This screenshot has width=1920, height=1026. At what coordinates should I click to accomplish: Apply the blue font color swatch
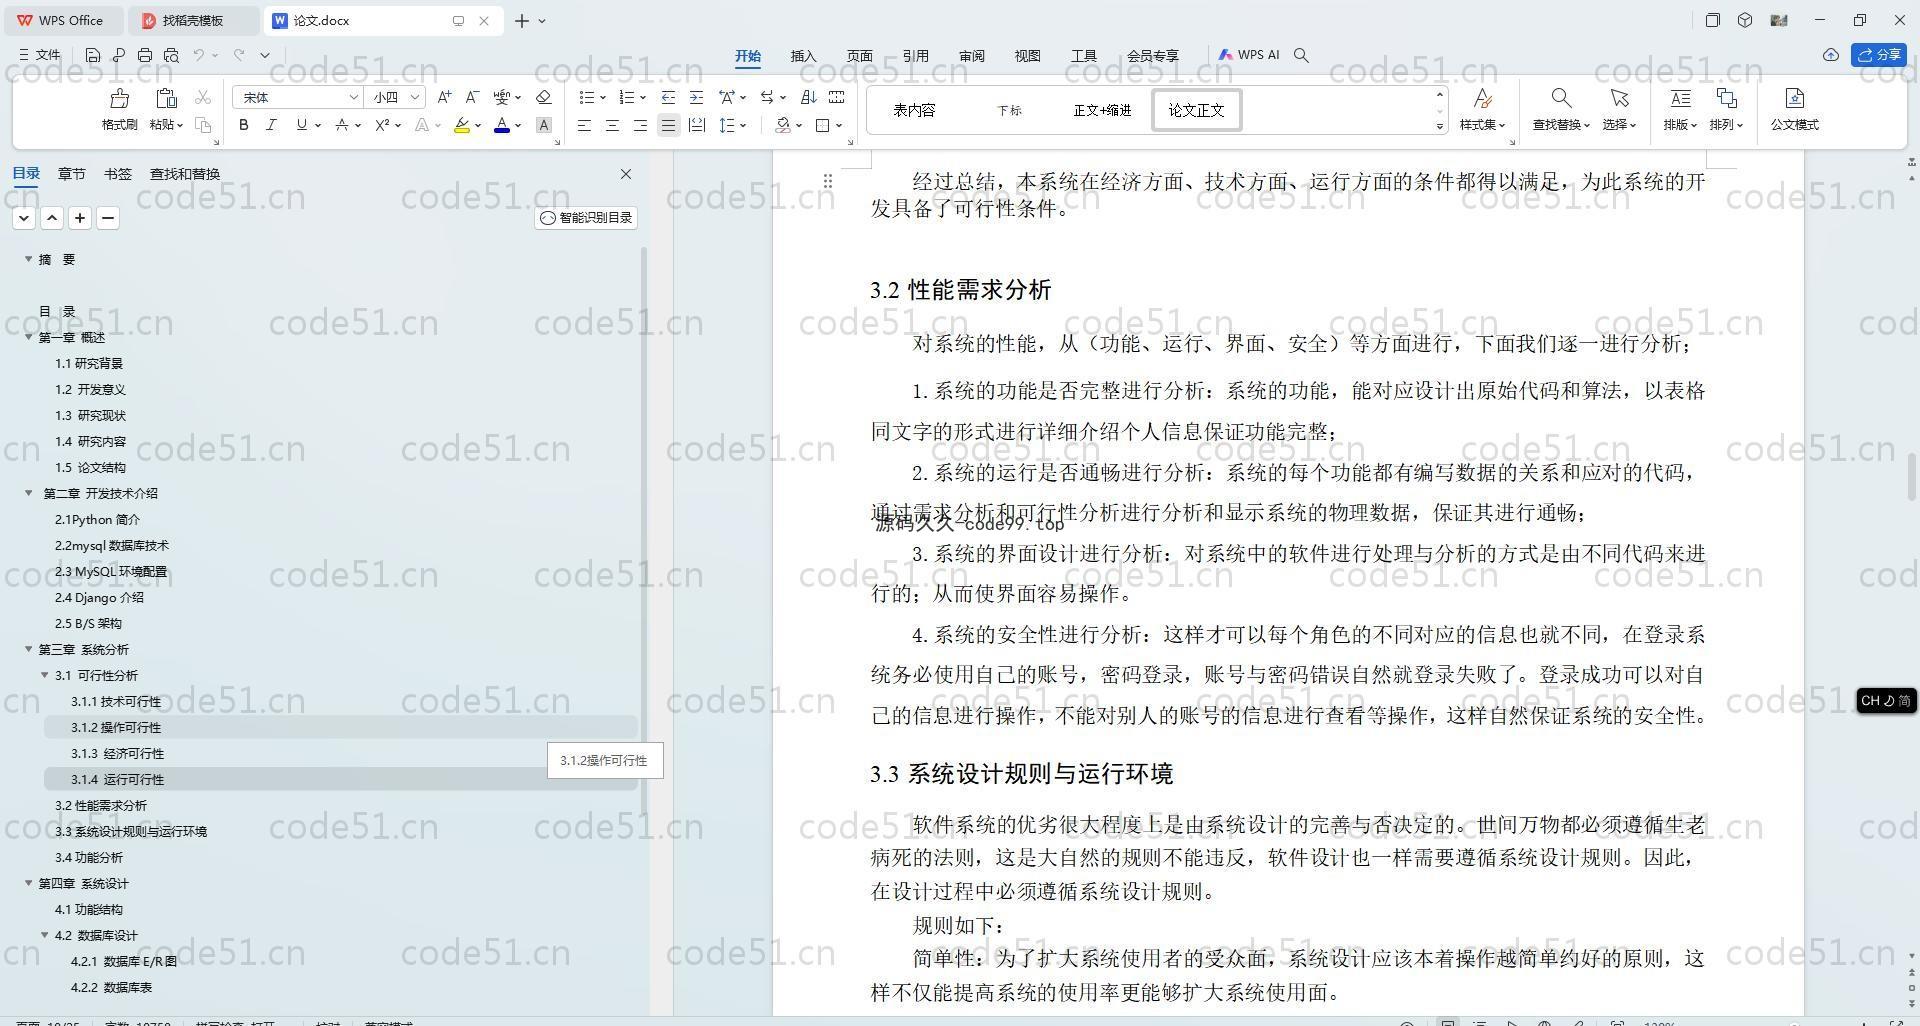pyautogui.click(x=502, y=125)
